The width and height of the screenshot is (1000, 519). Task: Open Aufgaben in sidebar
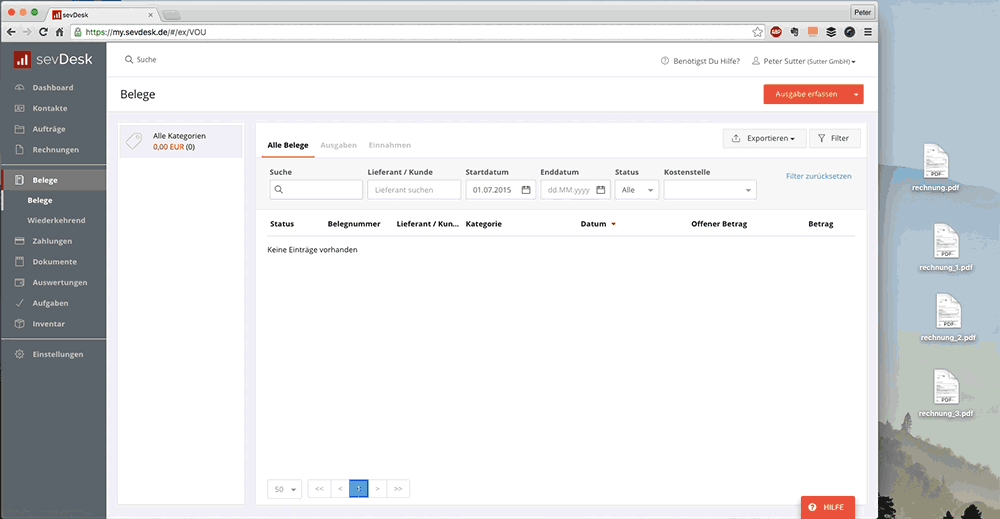(50, 303)
